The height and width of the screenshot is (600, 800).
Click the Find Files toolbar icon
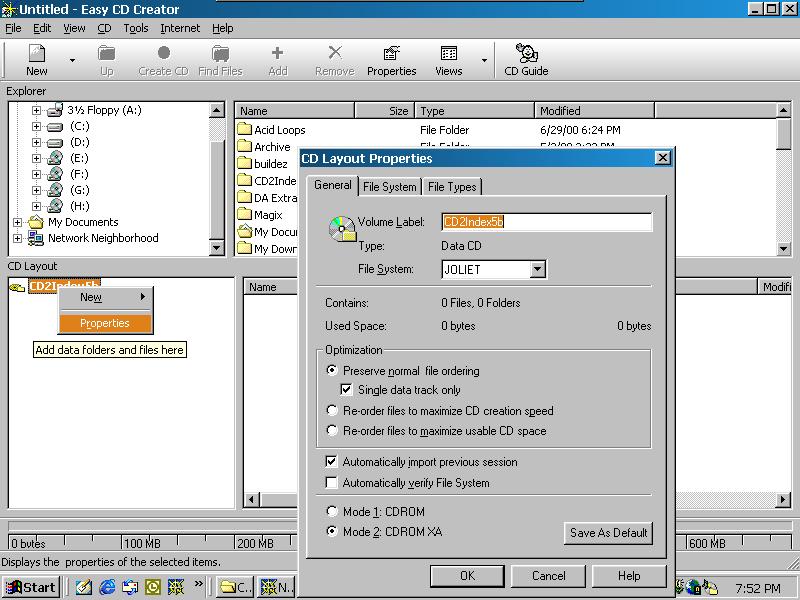(x=220, y=53)
